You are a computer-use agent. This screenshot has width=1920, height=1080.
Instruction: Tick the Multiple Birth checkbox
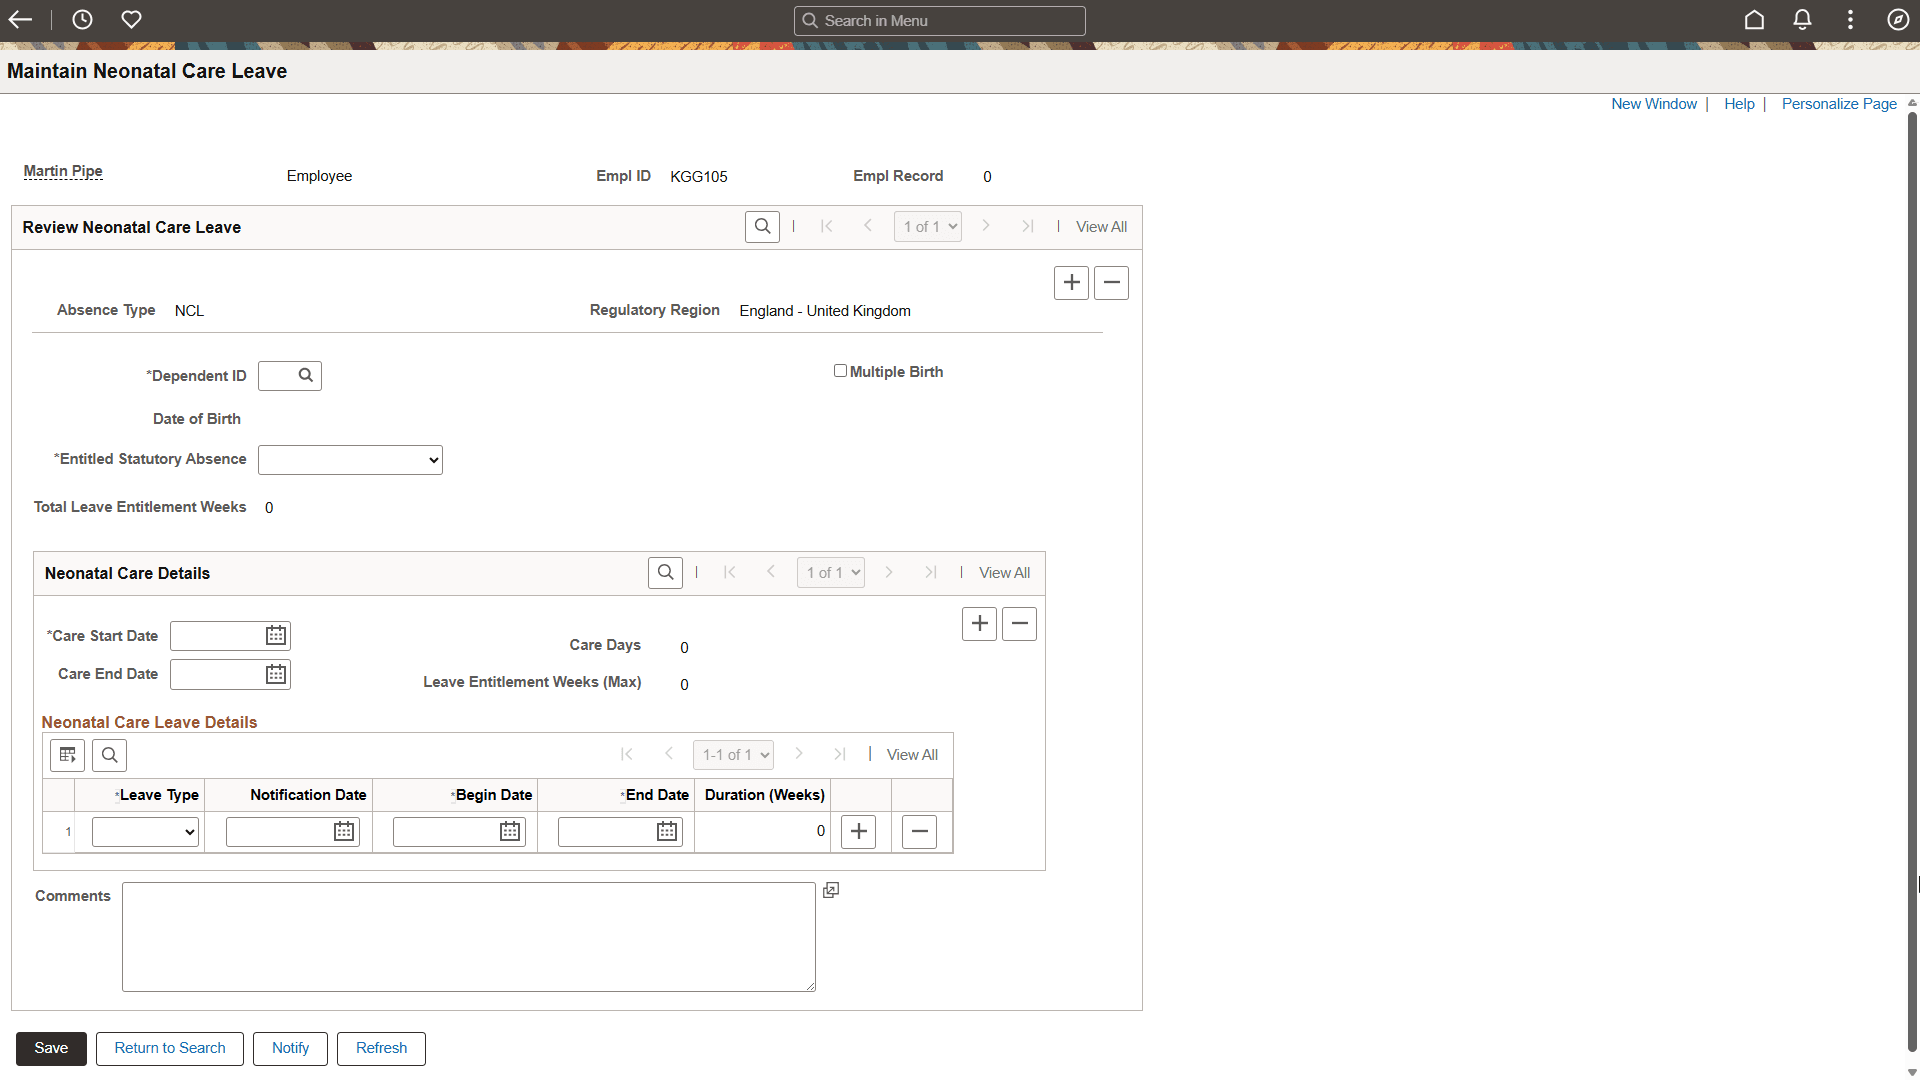840,371
